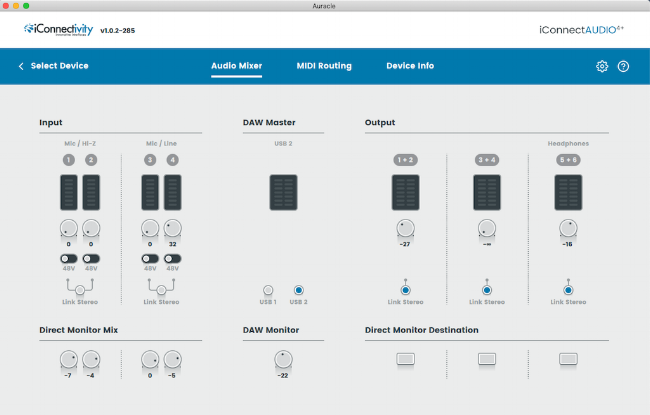Go back with the Select Device chevron

[21, 66]
